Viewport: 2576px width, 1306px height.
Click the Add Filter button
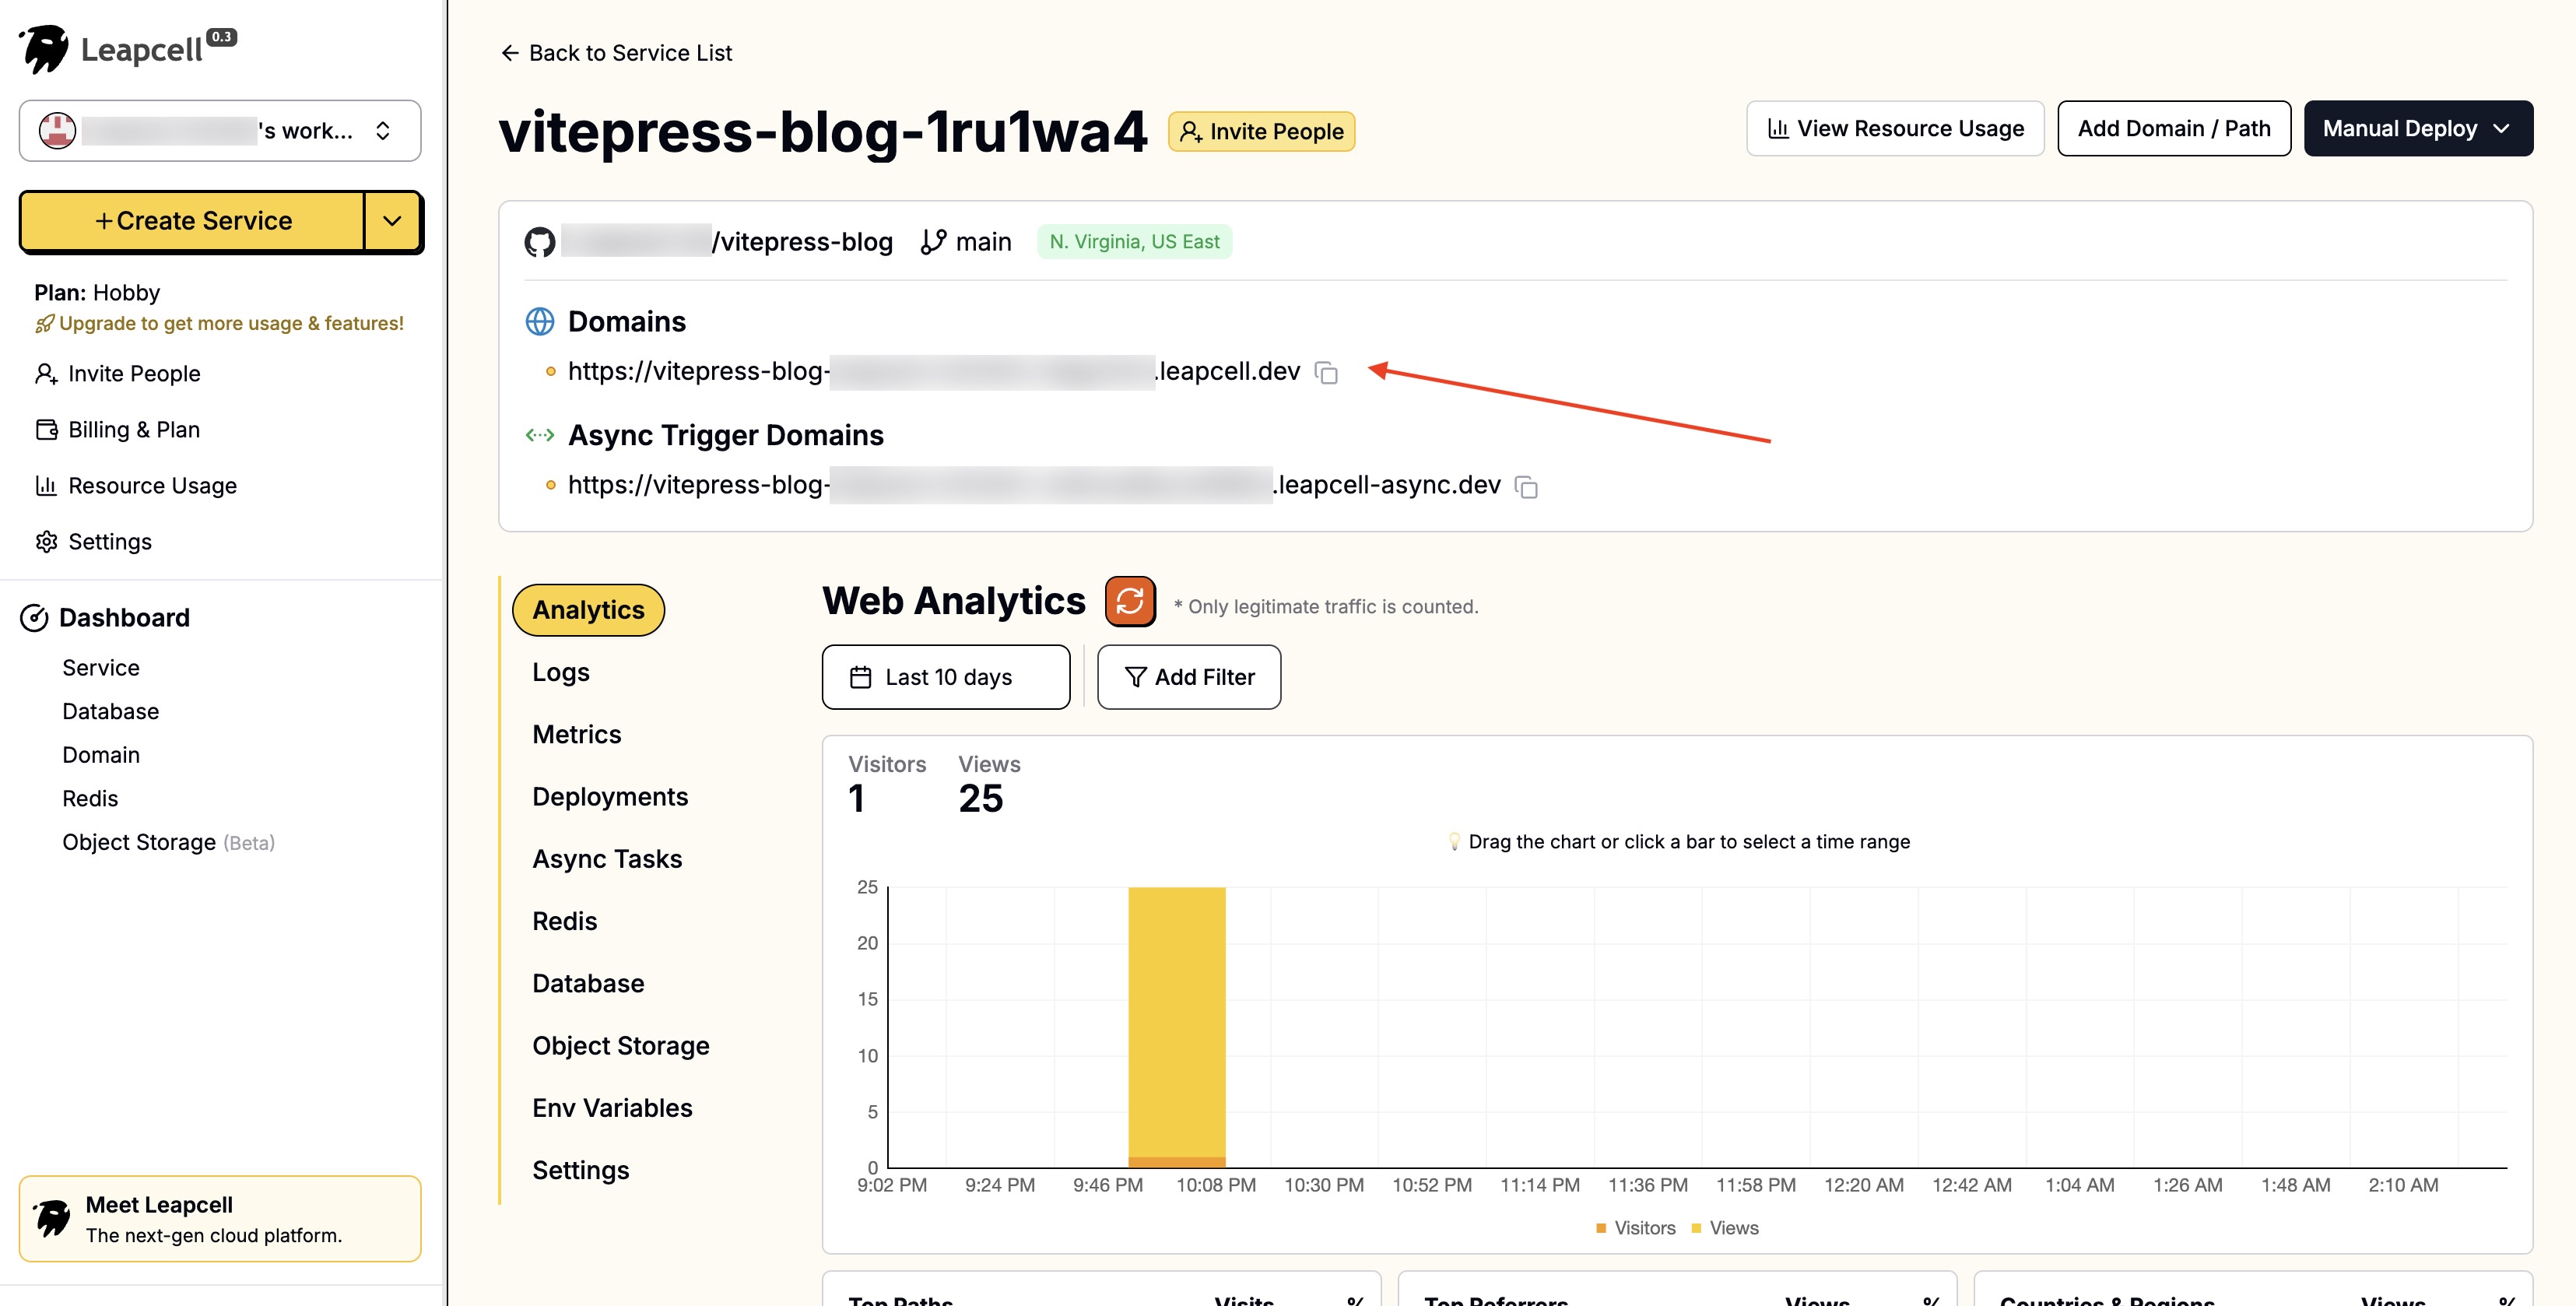(x=1189, y=677)
